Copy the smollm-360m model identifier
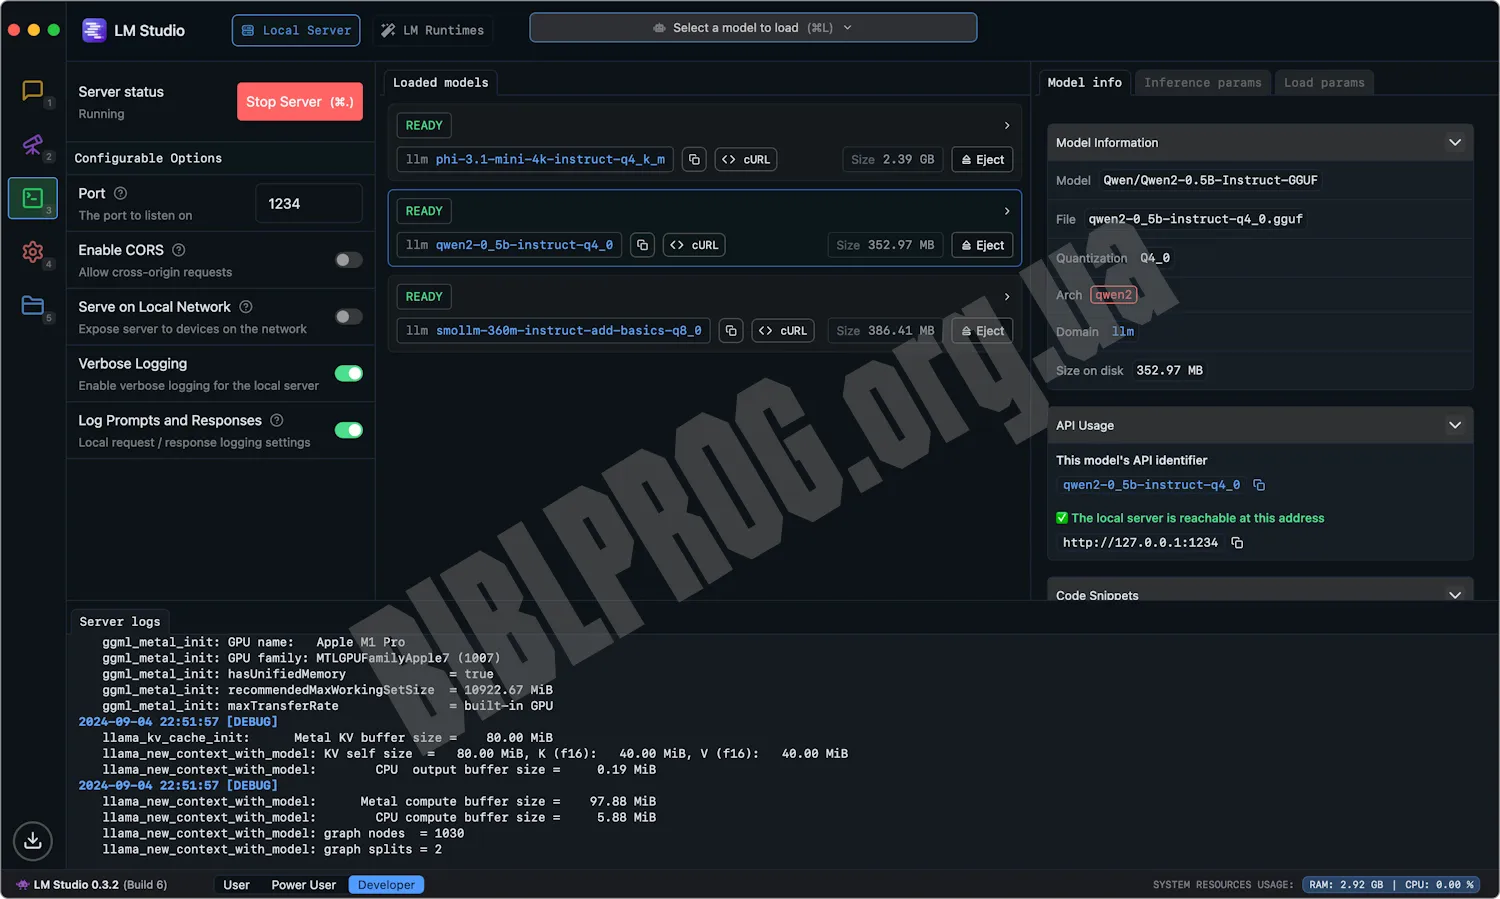Image resolution: width=1500 pixels, height=899 pixels. pos(731,331)
